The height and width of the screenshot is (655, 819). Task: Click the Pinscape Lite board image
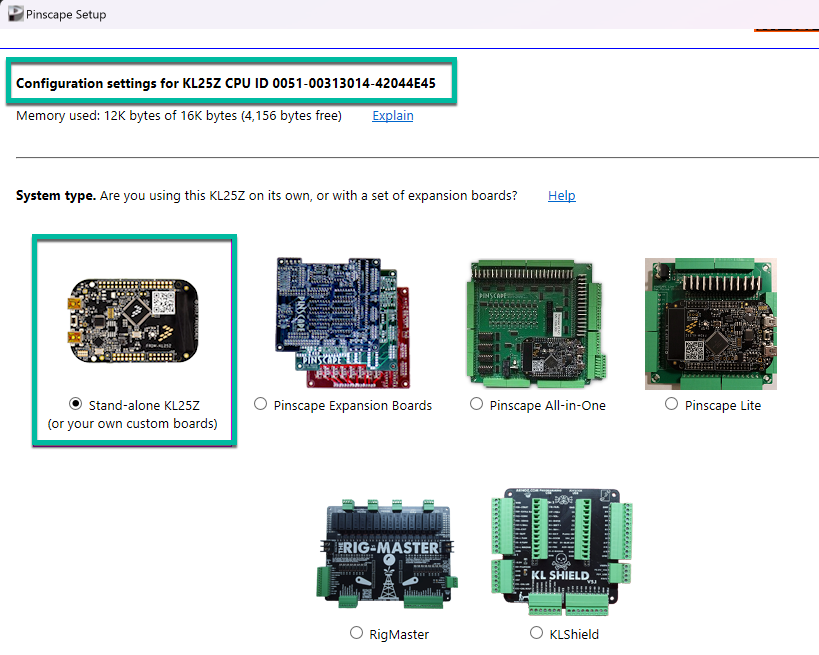711,324
